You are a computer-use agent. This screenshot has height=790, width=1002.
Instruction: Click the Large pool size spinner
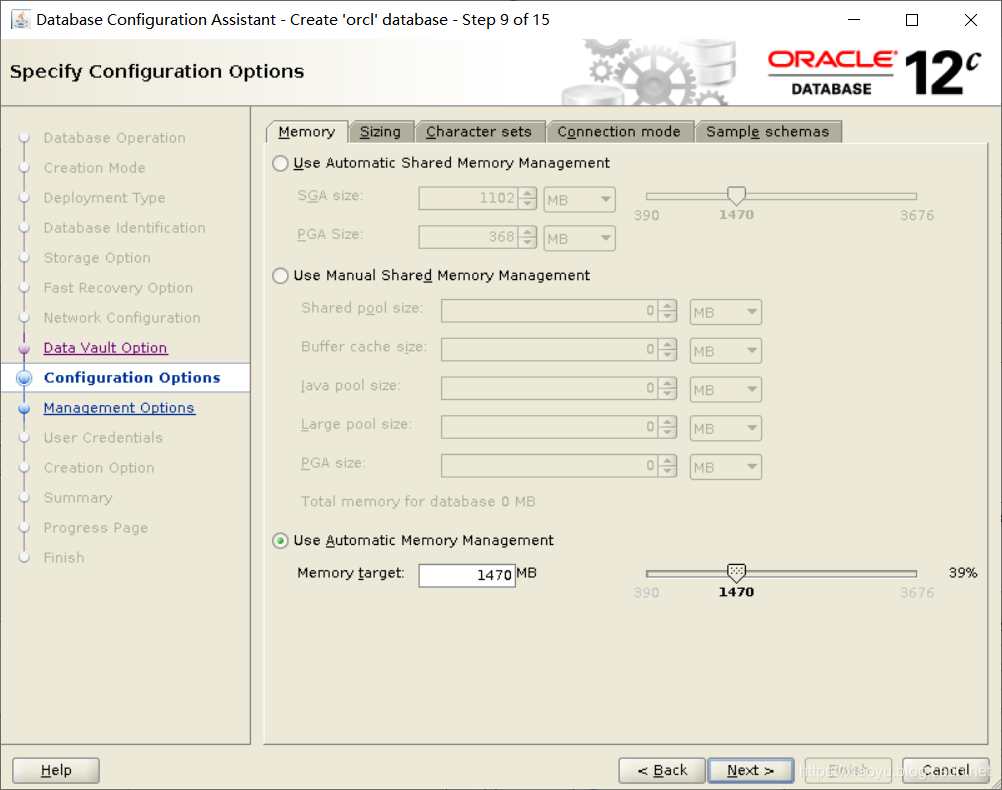click(x=668, y=427)
